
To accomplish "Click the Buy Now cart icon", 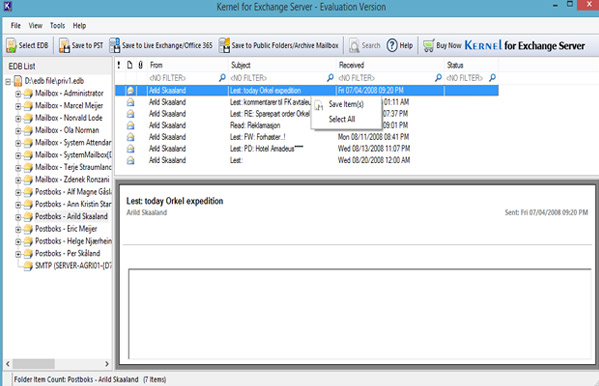I will (428, 45).
